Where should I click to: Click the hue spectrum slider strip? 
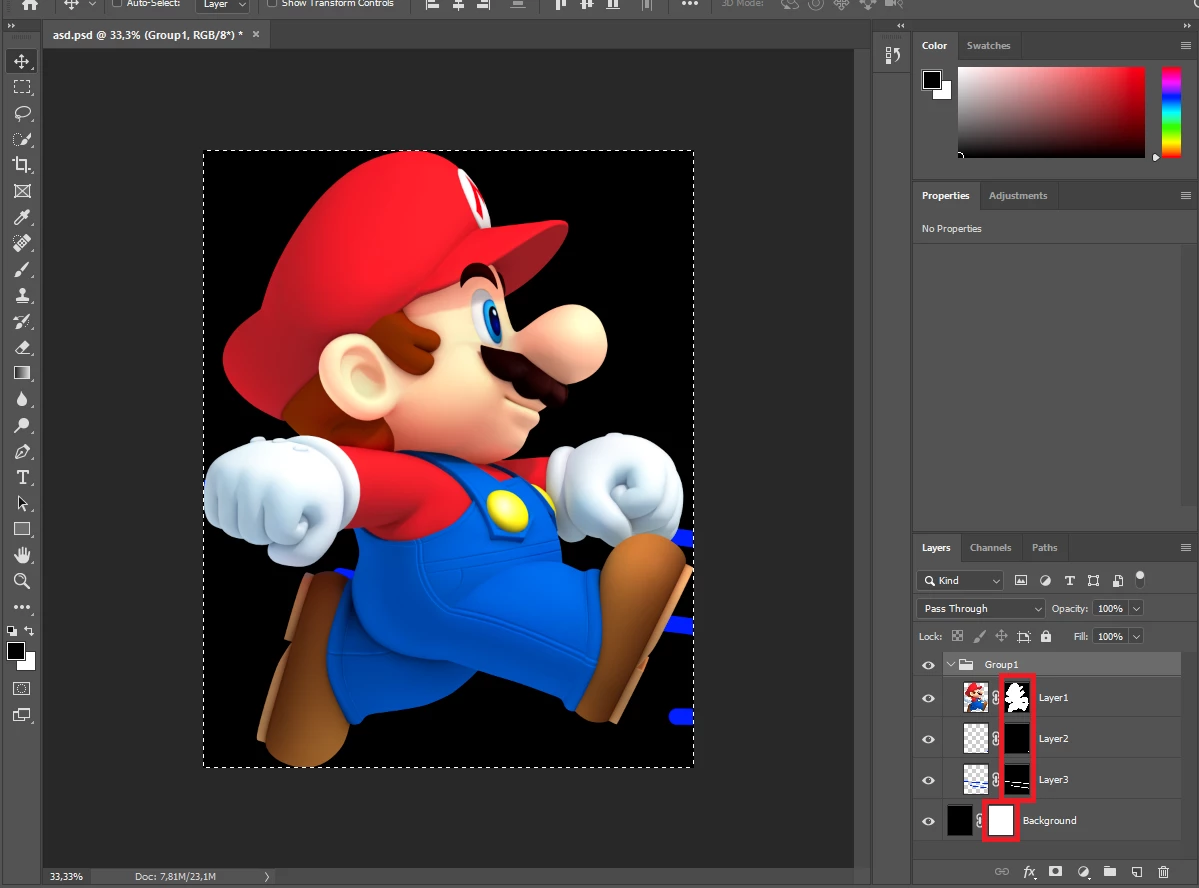[1171, 112]
